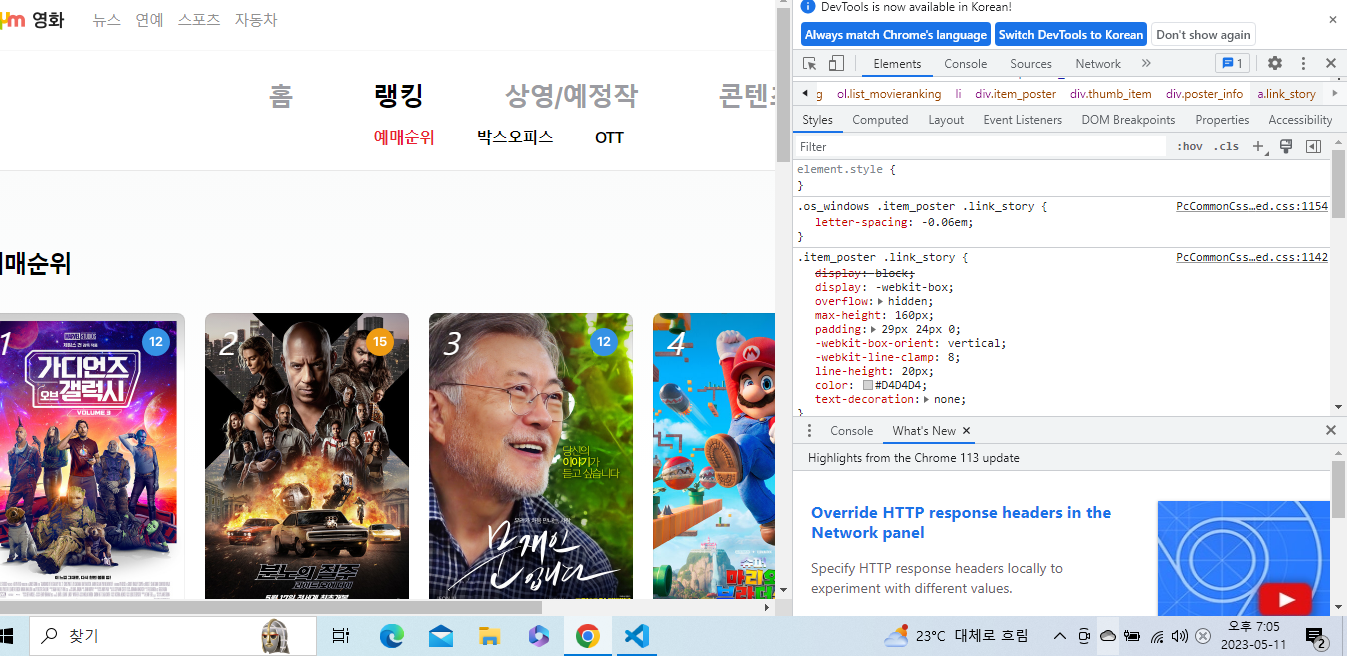
Task: Select the div.poster_info breadcrumb
Action: coord(1204,94)
